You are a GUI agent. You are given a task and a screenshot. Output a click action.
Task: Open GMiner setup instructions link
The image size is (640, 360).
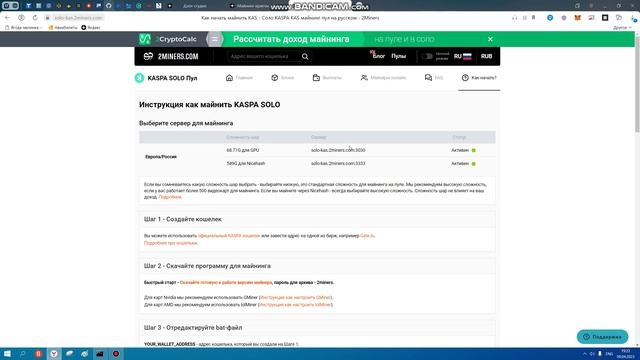pyautogui.click(x=296, y=298)
